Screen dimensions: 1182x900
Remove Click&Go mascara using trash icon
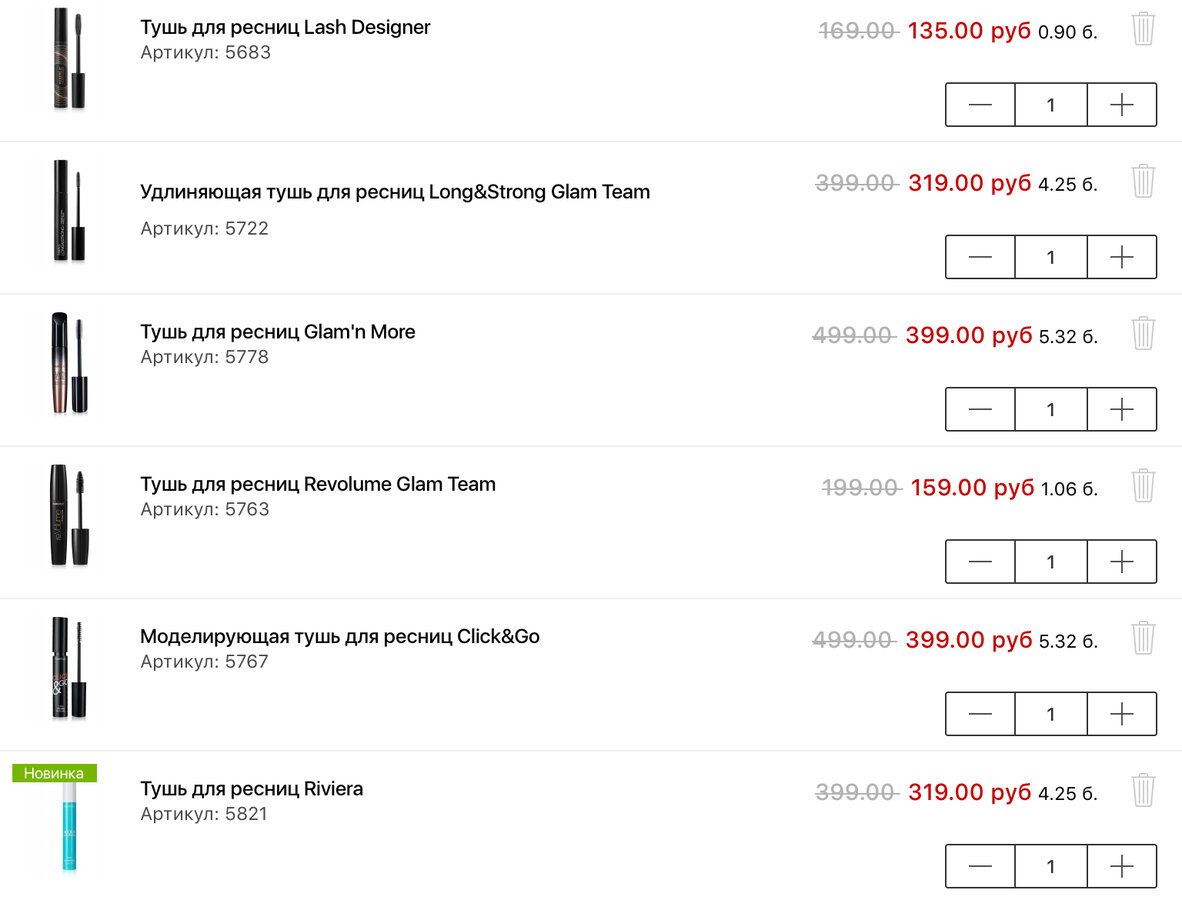tap(1143, 638)
